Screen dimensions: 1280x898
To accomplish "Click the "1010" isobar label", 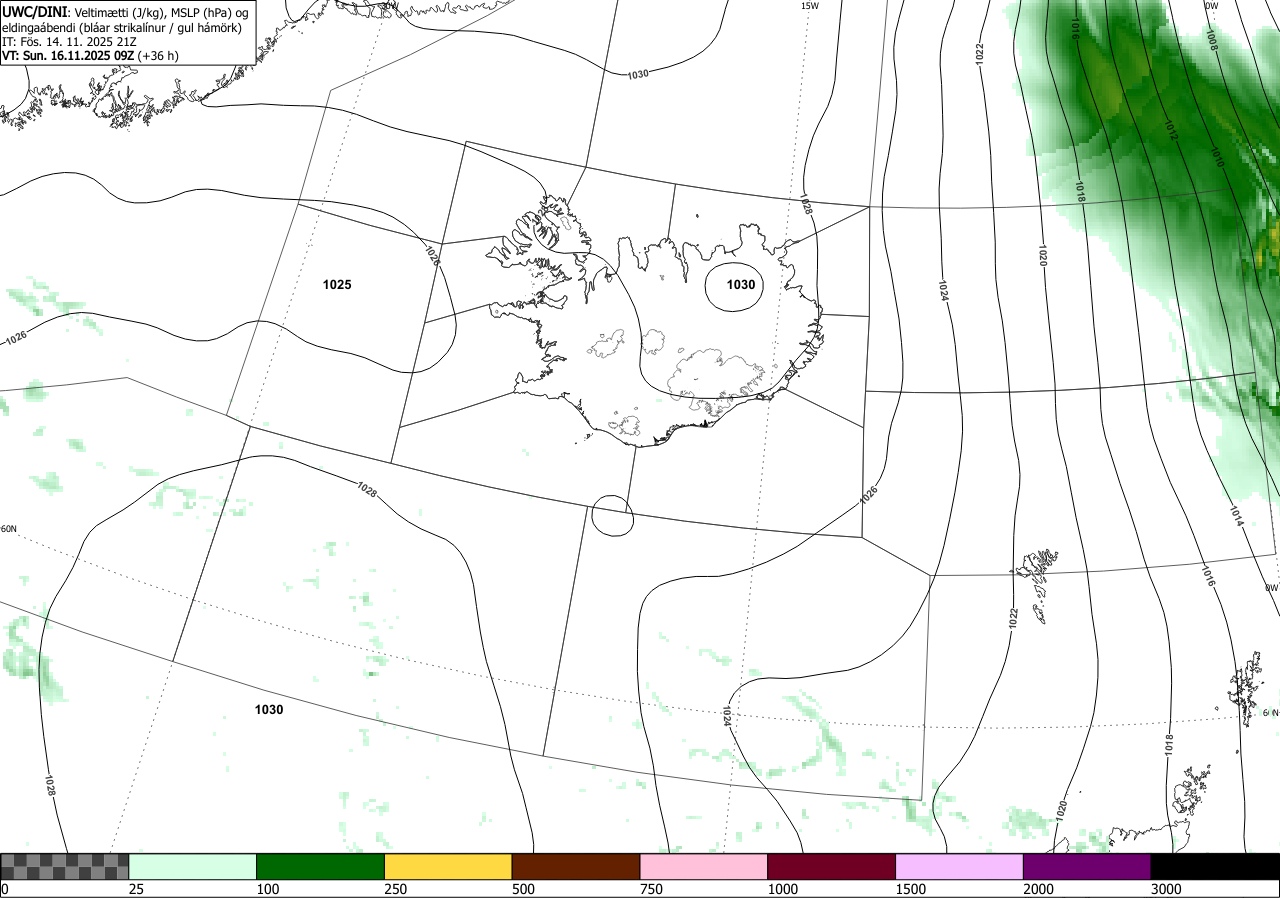I will pos(1216,156).
